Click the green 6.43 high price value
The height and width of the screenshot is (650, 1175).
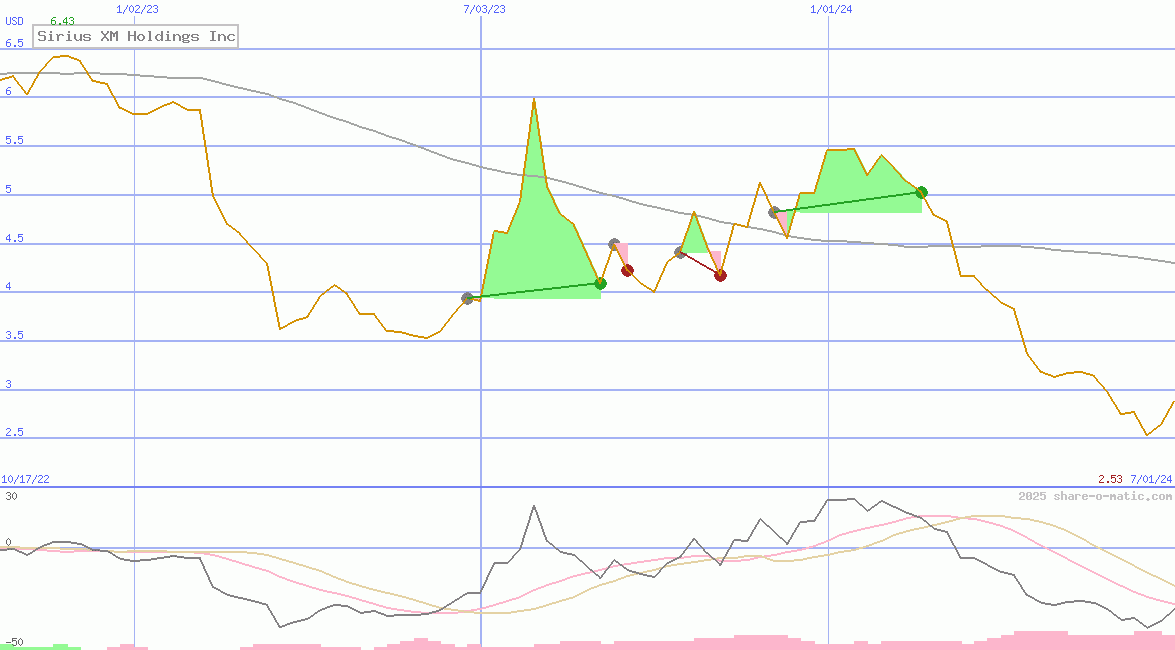(x=62, y=21)
